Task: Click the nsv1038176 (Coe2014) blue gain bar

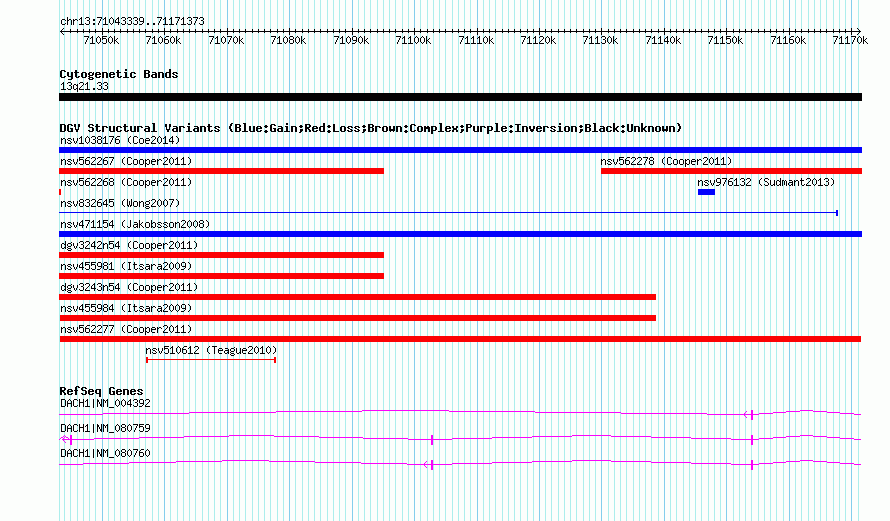Action: 460,150
